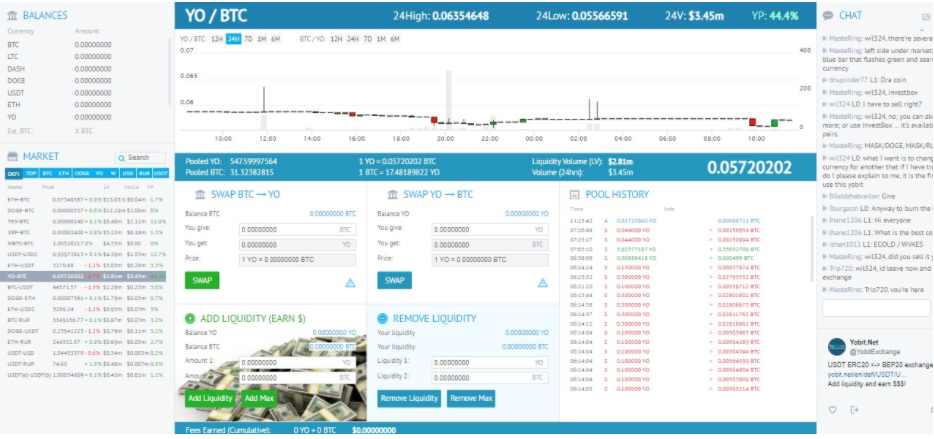Set YO/BTC chart to 1M
The height and width of the screenshot is (439, 934).
(x=261, y=39)
